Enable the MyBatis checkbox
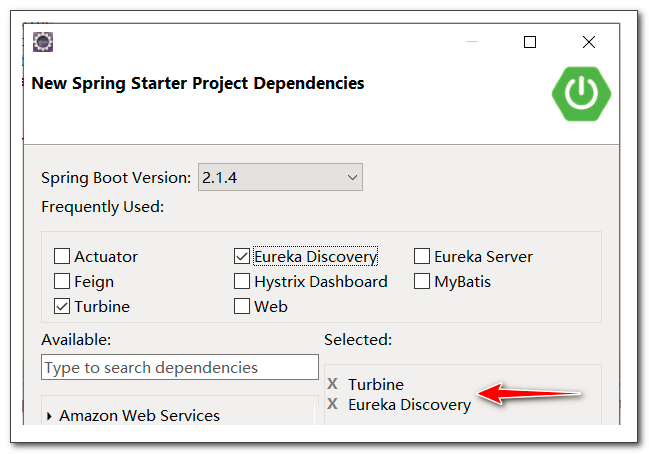 (422, 281)
